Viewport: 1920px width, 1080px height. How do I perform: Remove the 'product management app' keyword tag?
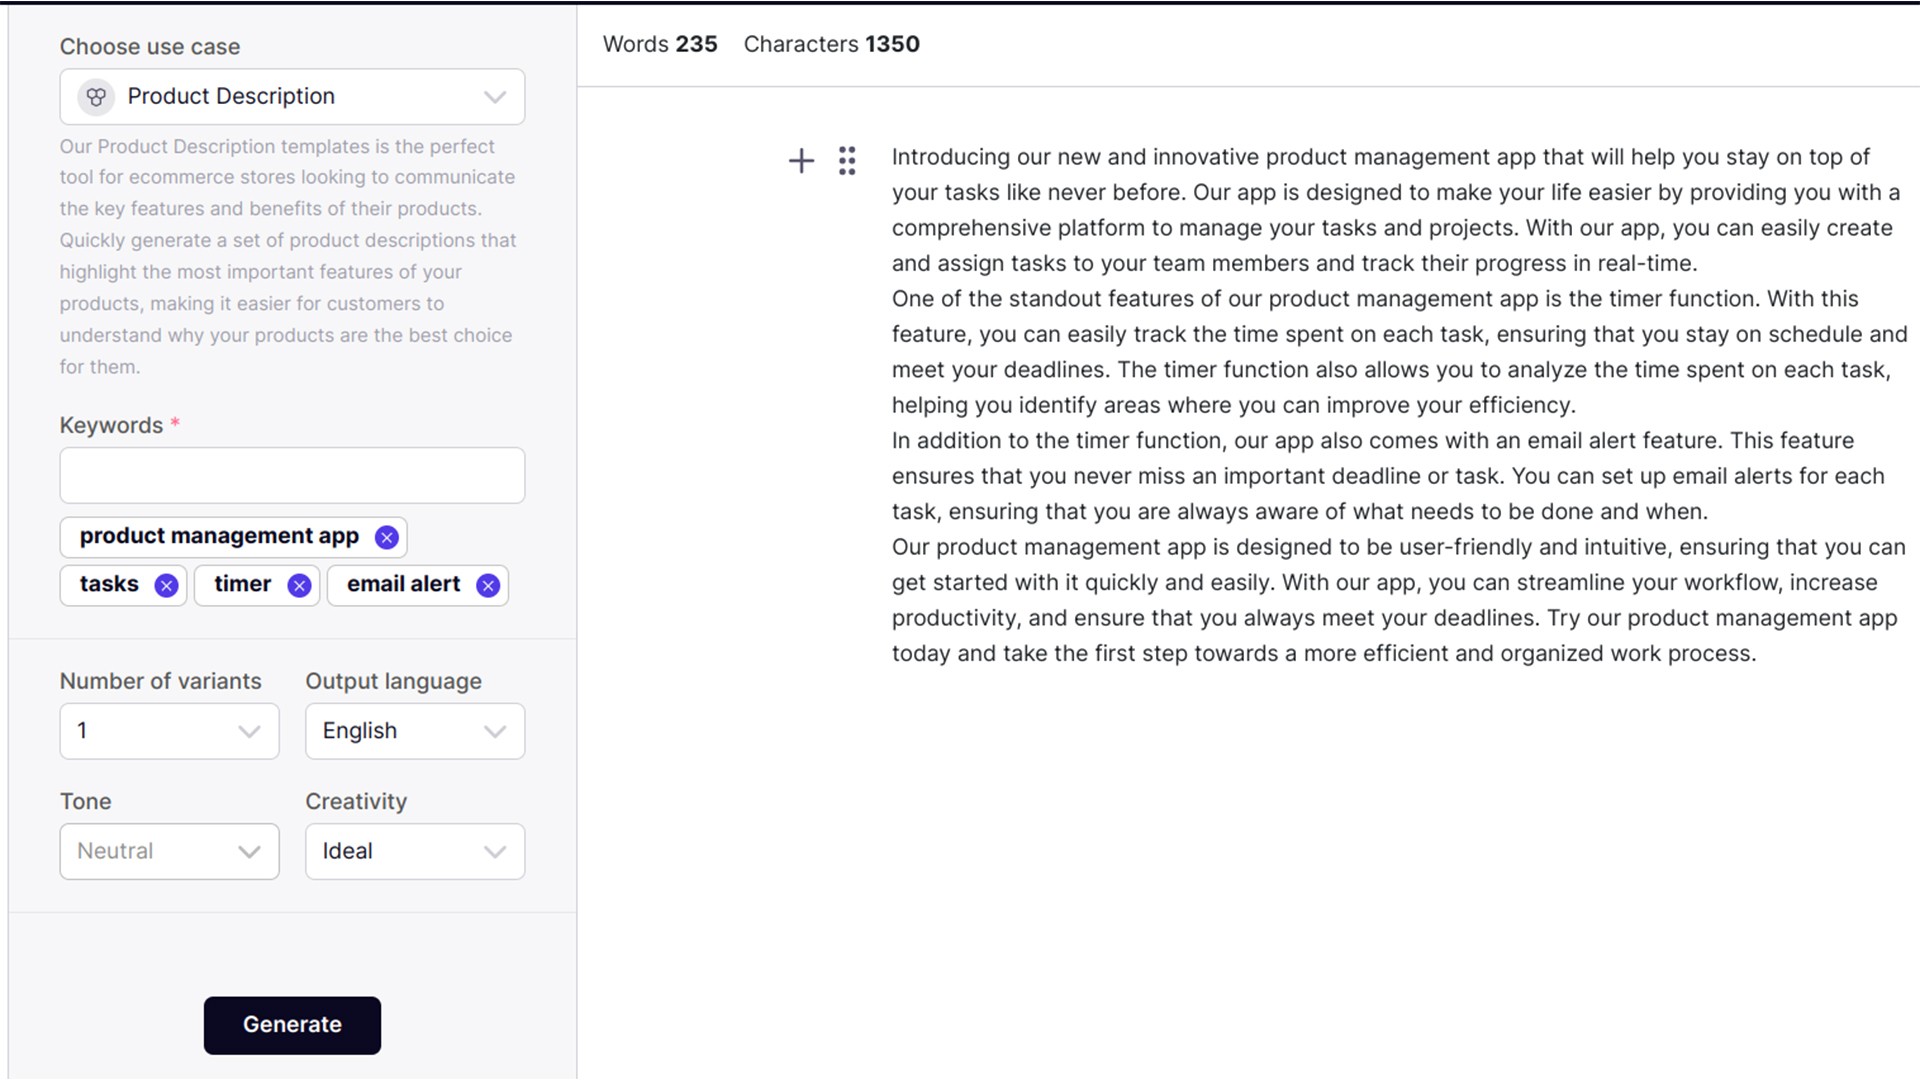[386, 538]
